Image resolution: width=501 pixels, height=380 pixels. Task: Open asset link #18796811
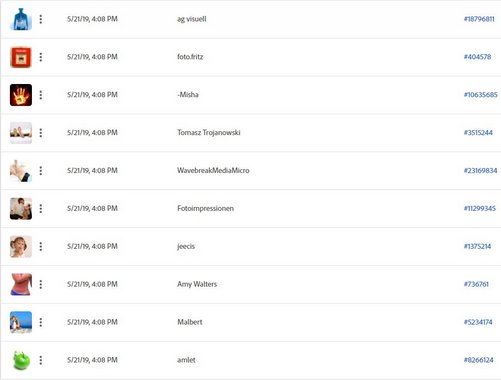pyautogui.click(x=479, y=19)
